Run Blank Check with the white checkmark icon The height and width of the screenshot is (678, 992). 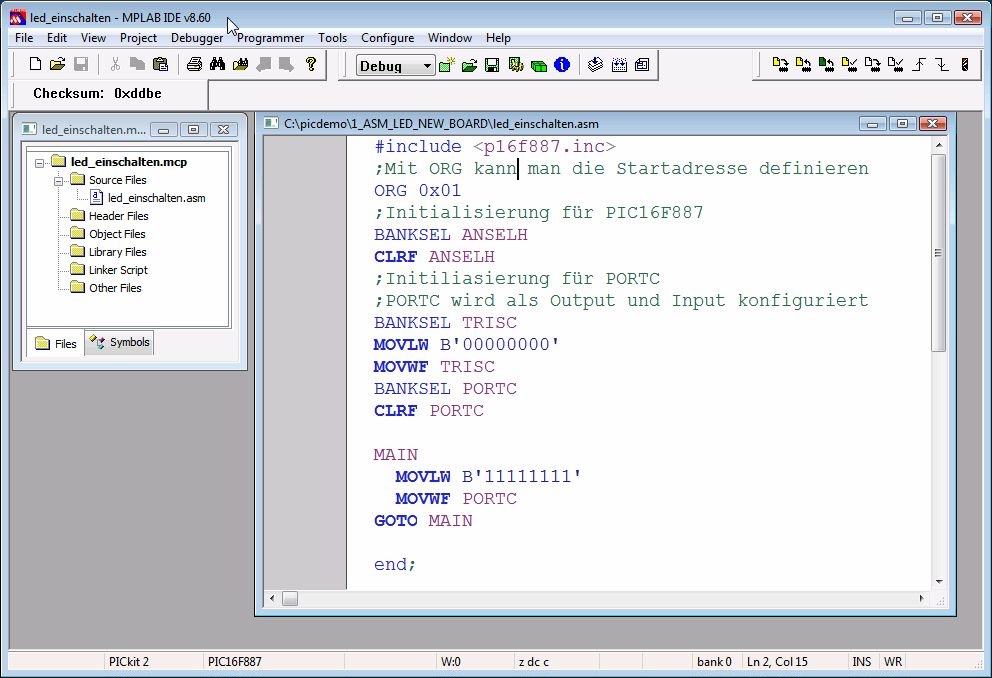coord(896,65)
